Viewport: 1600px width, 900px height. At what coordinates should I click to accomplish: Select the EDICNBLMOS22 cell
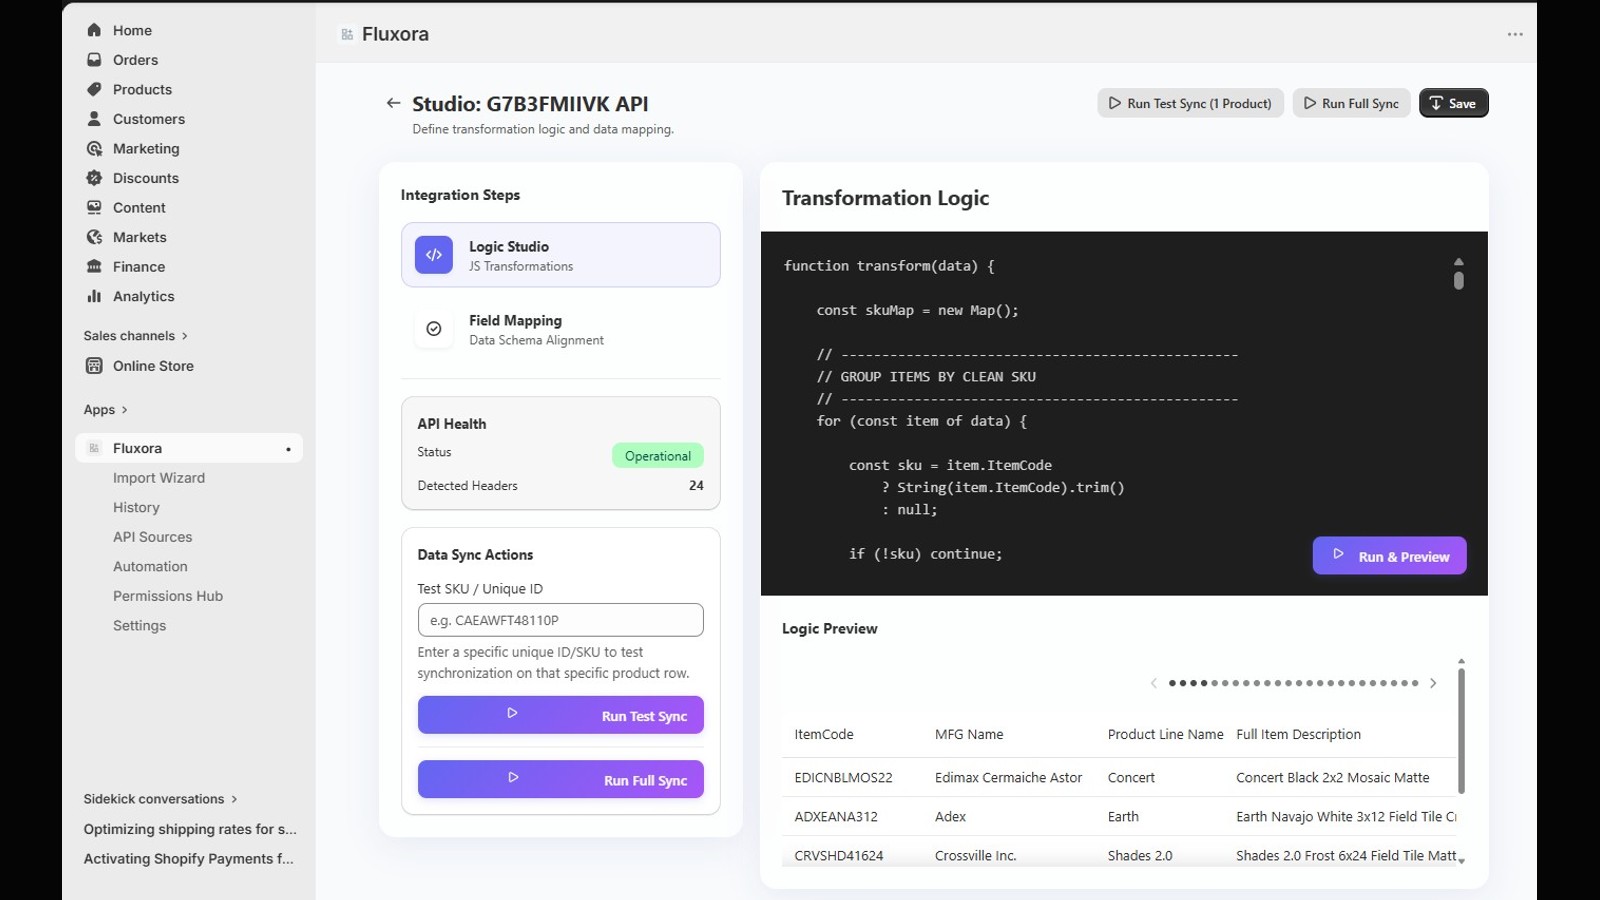tap(843, 777)
